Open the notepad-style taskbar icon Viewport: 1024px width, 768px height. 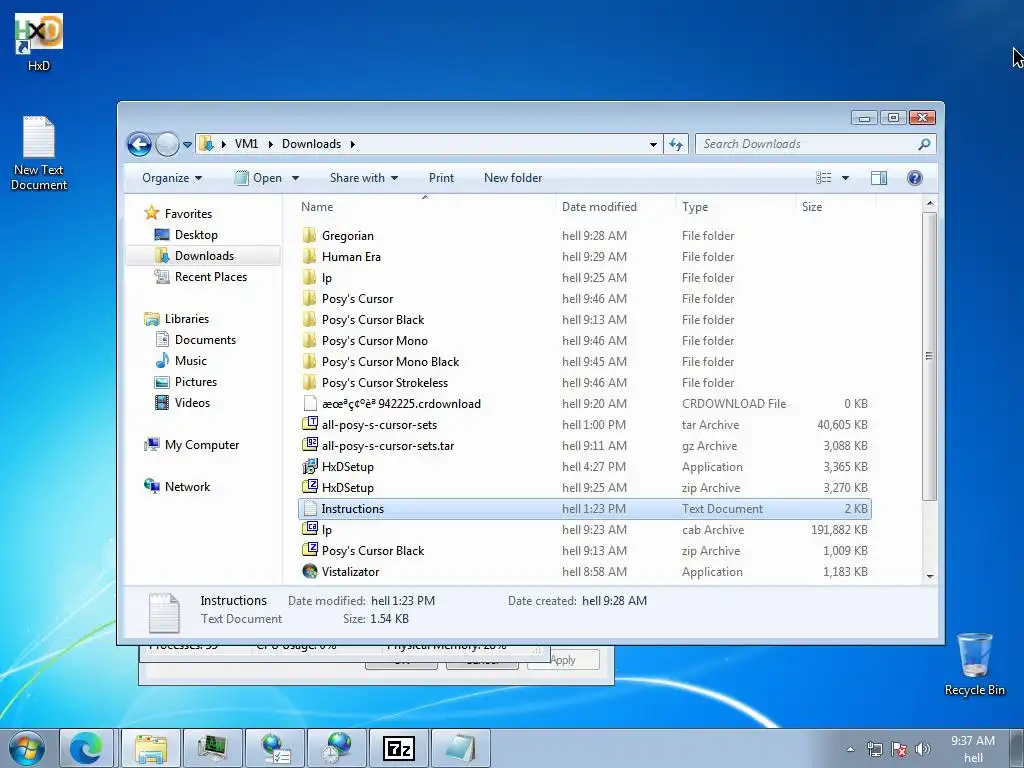pos(460,748)
